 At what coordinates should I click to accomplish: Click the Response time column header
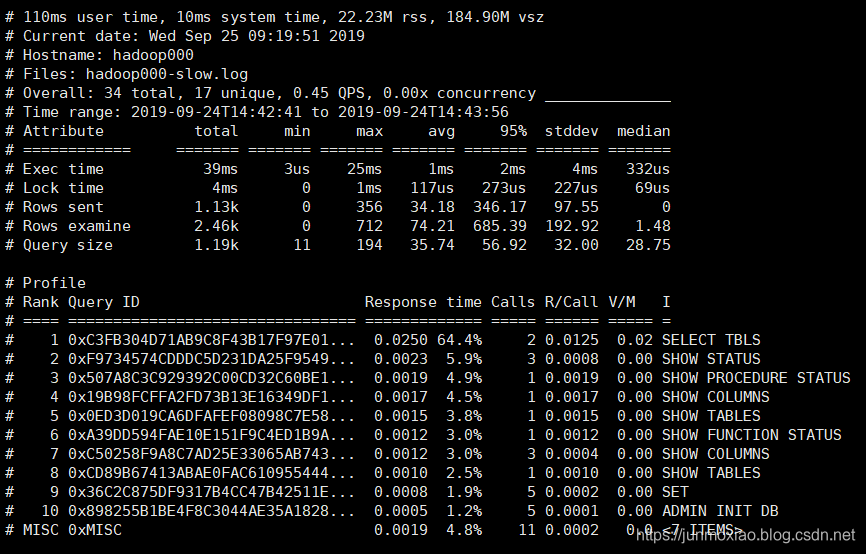pyautogui.click(x=423, y=302)
